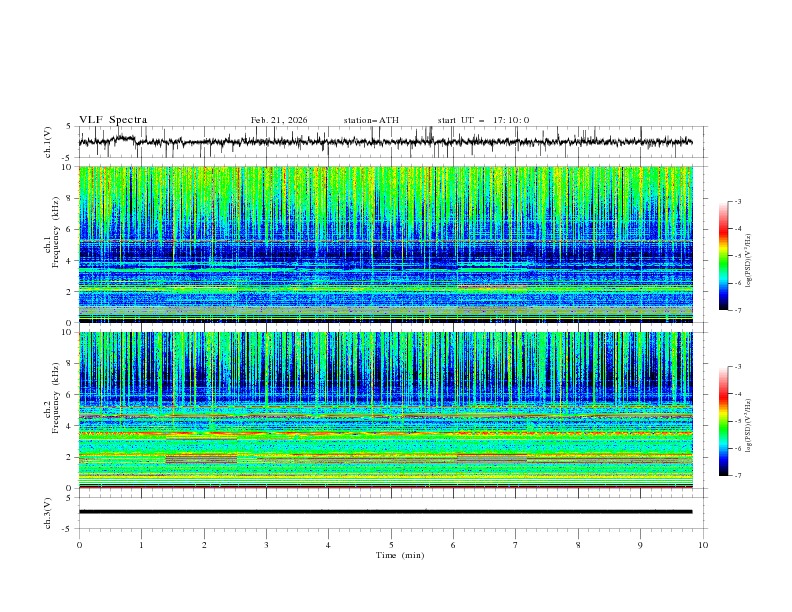Click the "Time (min)" axis title
Image resolution: width=792 pixels, height=612 pixels.
point(400,555)
